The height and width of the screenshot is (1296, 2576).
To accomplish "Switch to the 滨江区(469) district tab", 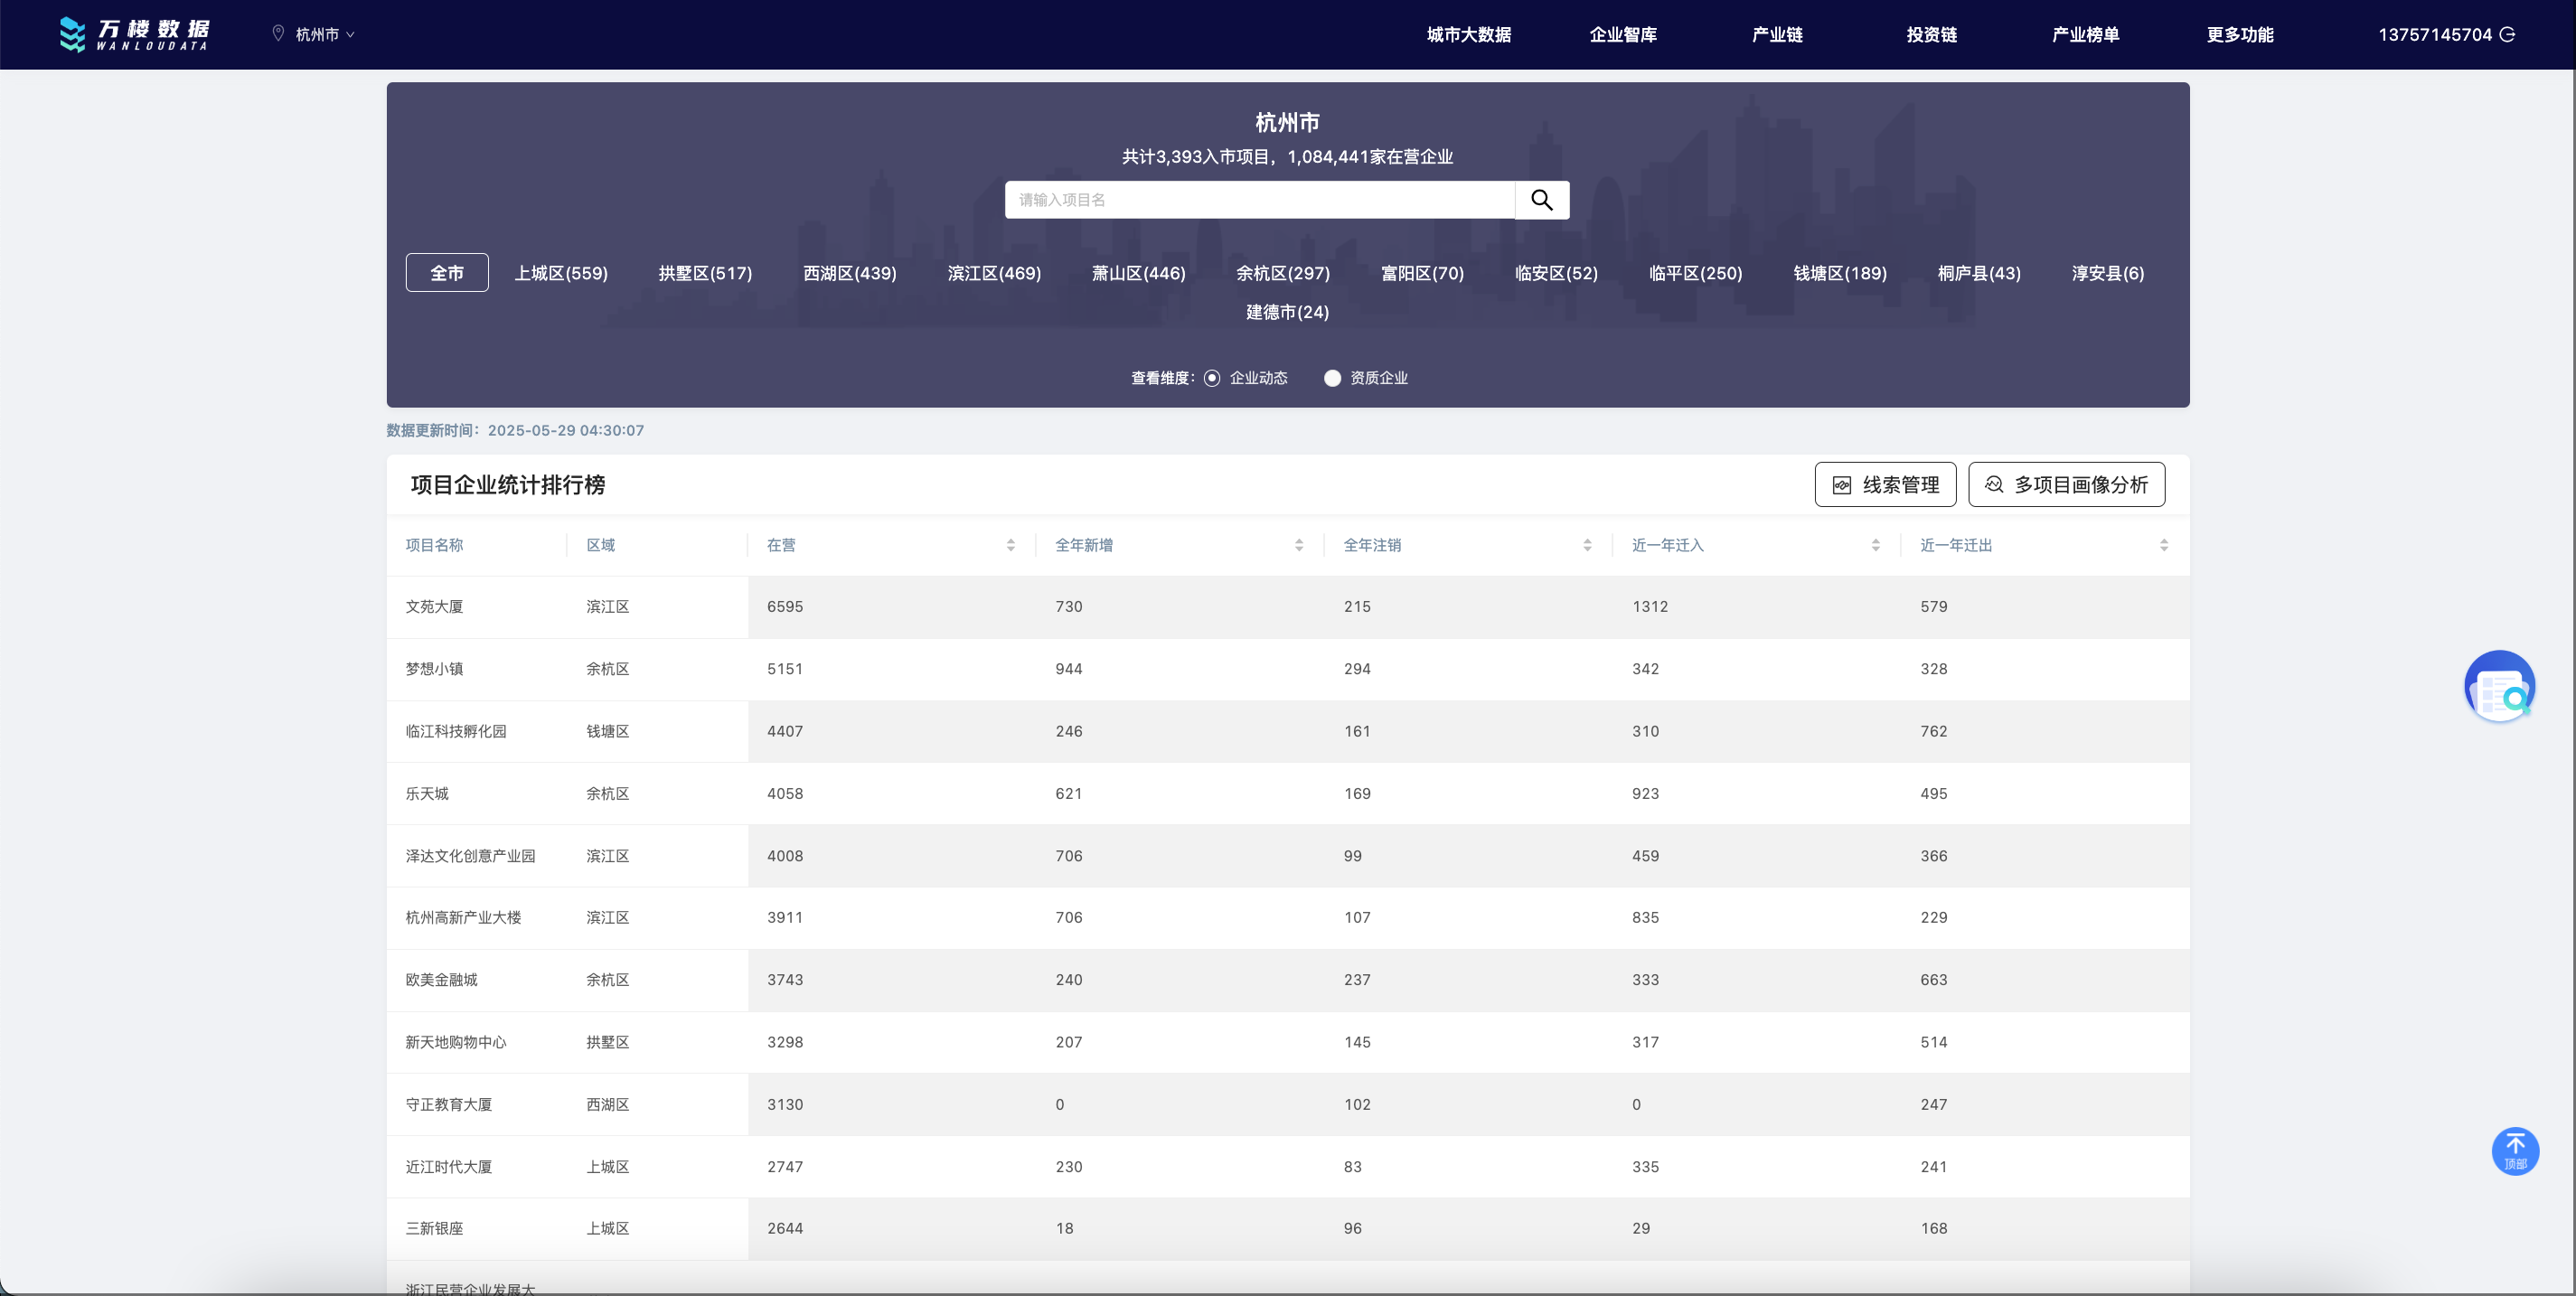I will (x=993, y=273).
